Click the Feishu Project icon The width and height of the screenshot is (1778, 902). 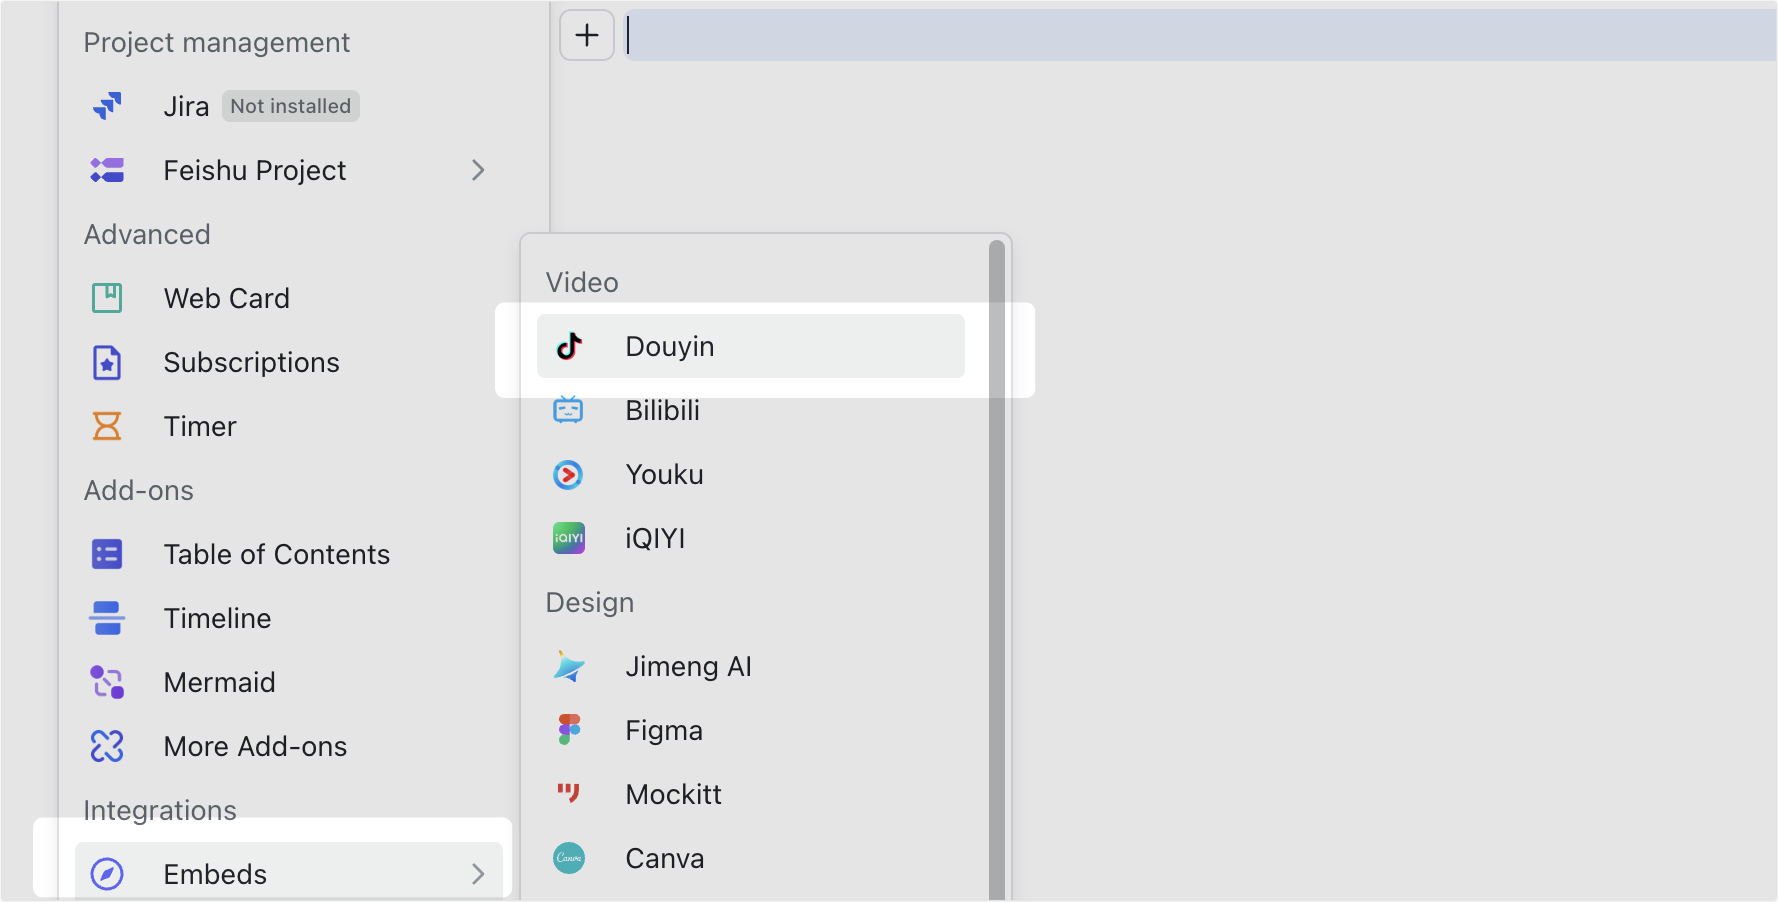(107, 170)
